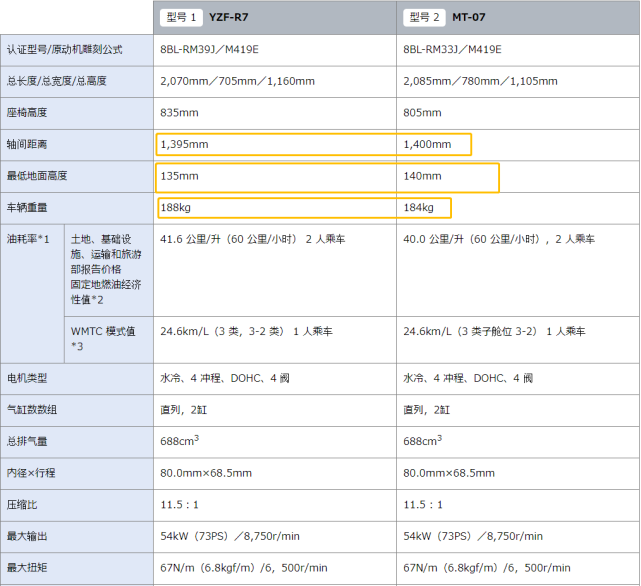
Task: Select the 压缩比 row label
Action: [22, 504]
